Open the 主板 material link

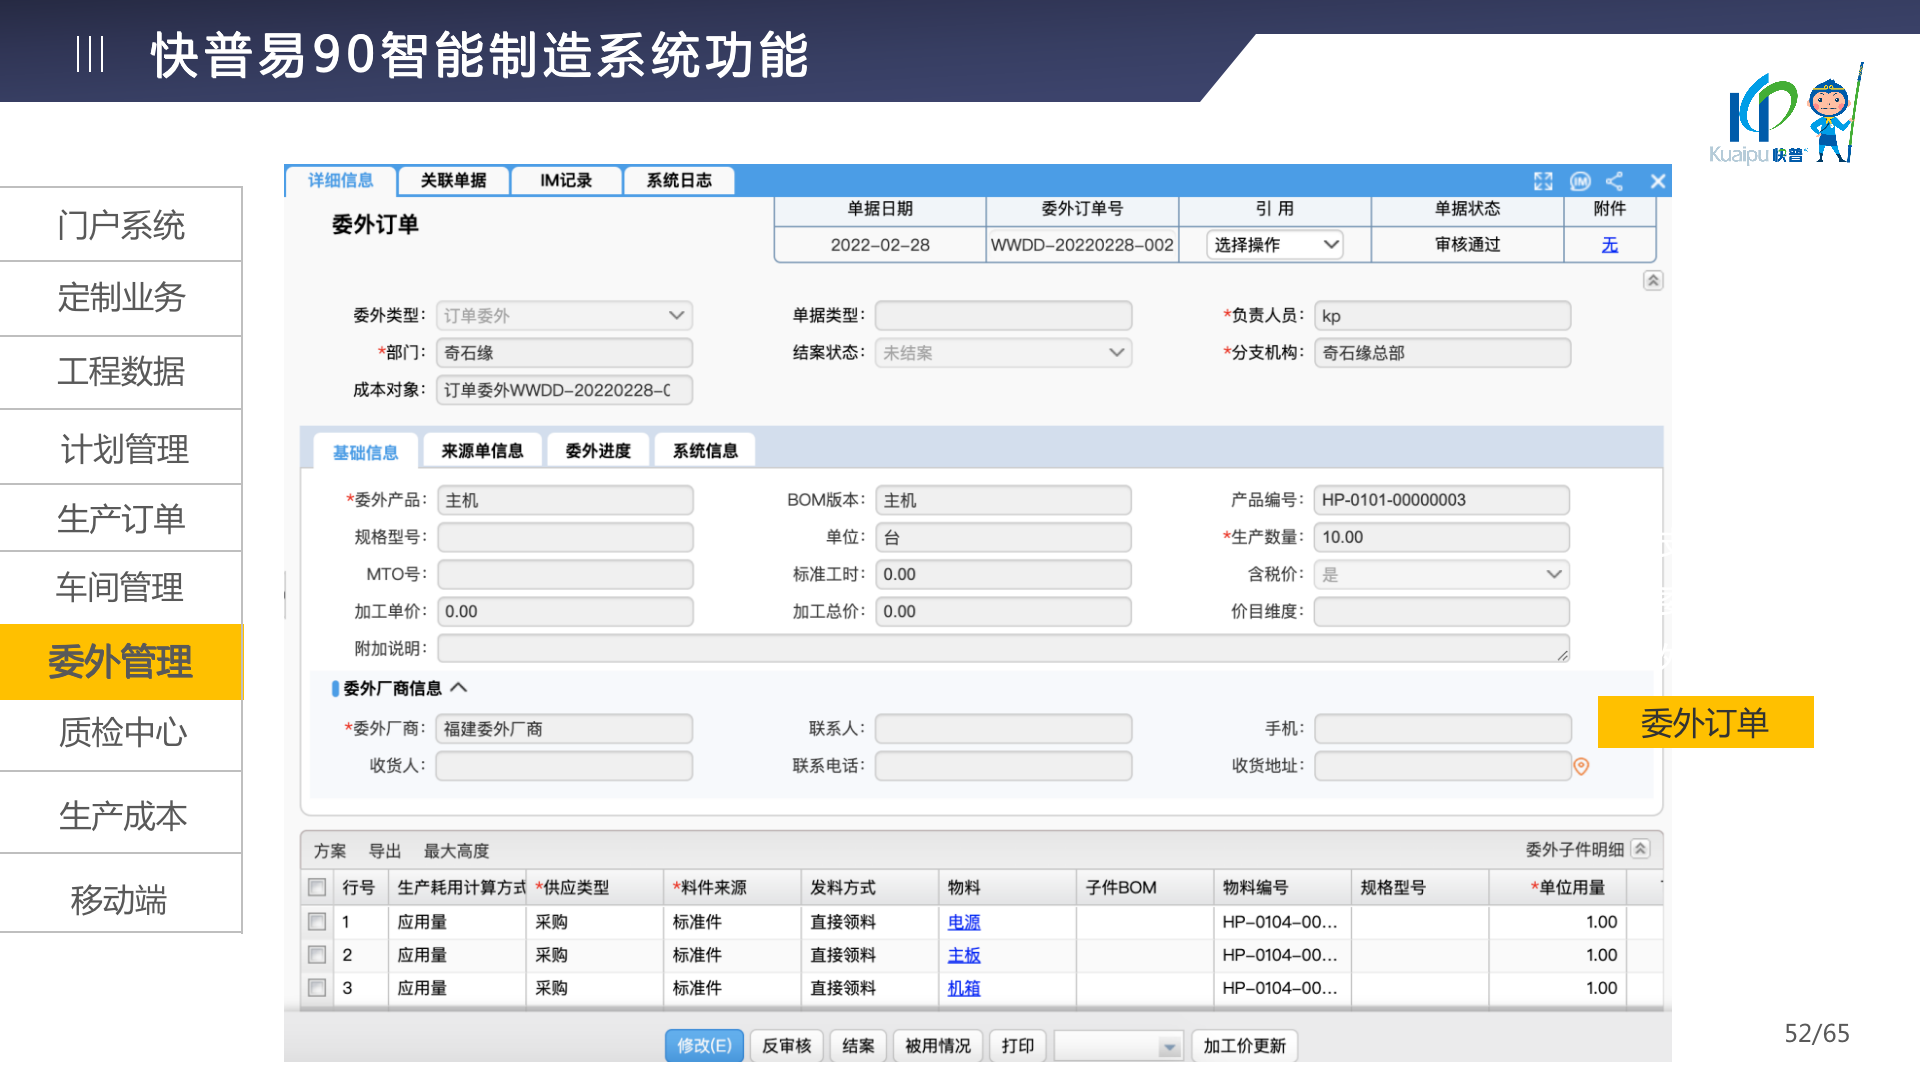[x=964, y=955]
